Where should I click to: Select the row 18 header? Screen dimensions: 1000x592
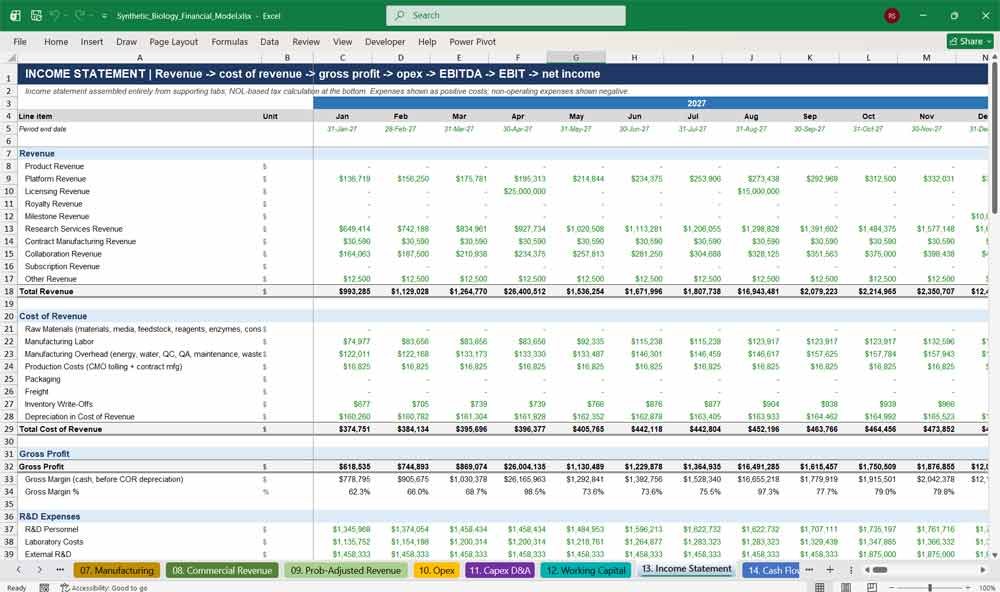point(9,292)
